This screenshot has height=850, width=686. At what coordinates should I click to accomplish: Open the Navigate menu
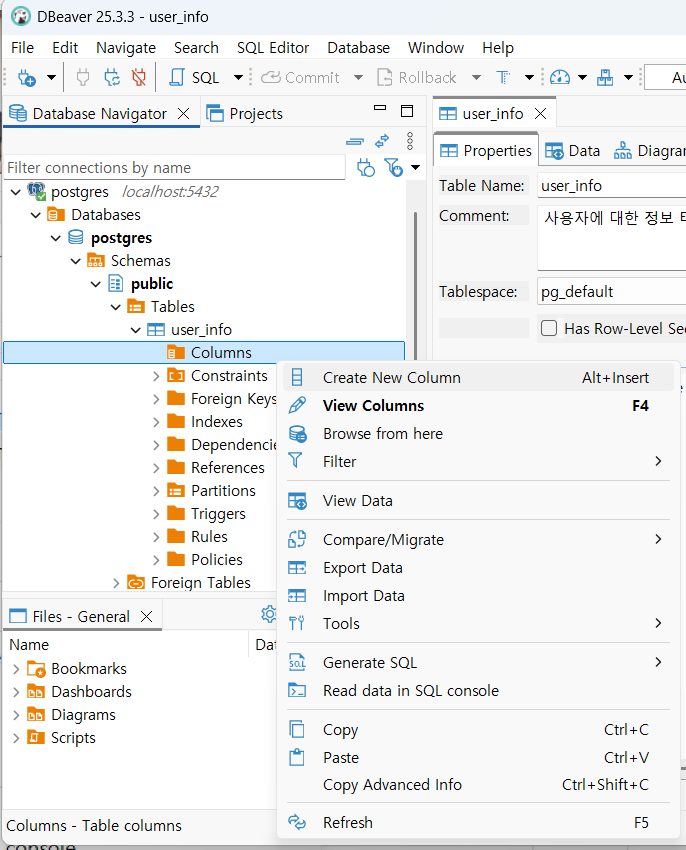pos(126,48)
